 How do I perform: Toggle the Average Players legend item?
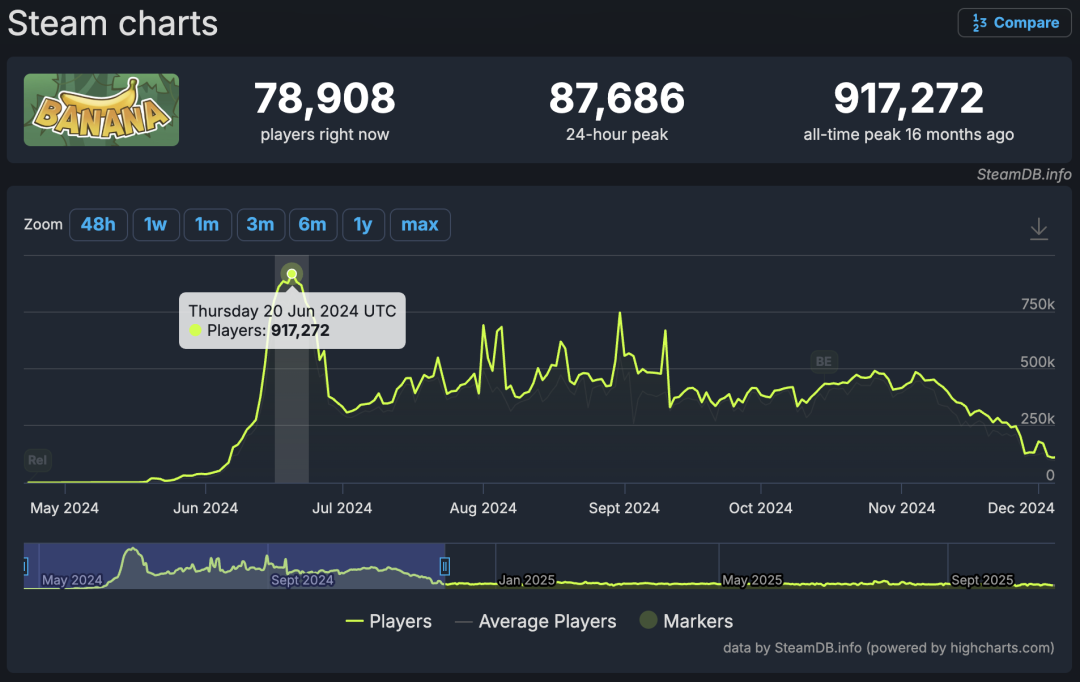(535, 621)
